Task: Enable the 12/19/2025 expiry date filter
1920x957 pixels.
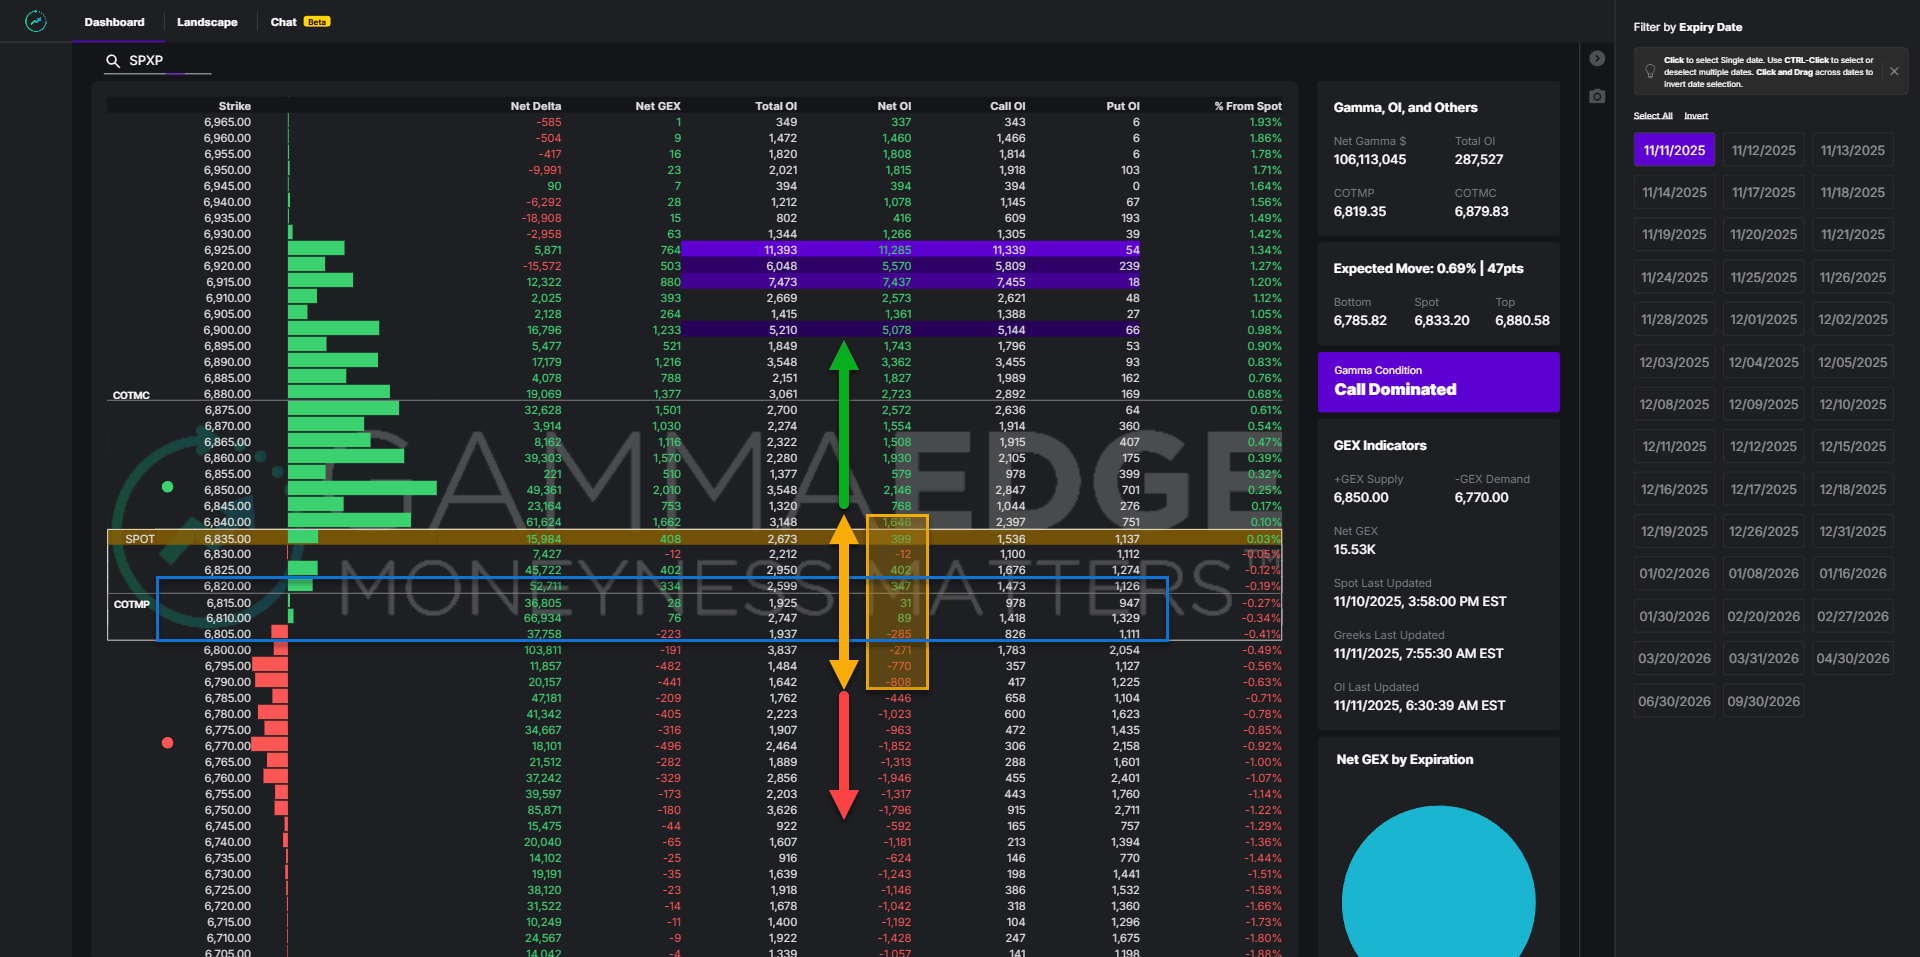Action: [x=1674, y=531]
